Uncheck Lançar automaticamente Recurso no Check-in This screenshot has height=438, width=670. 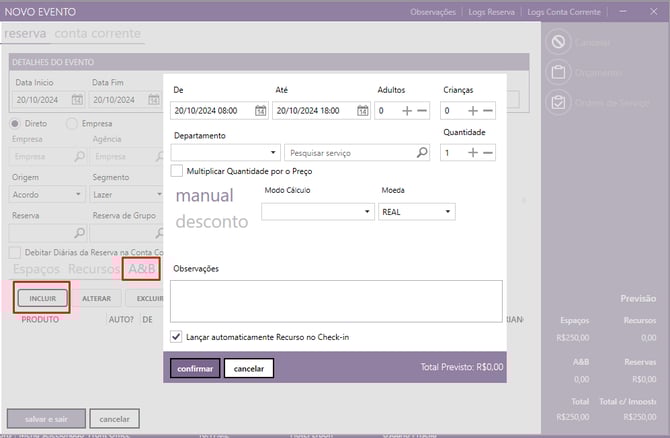[x=177, y=337]
